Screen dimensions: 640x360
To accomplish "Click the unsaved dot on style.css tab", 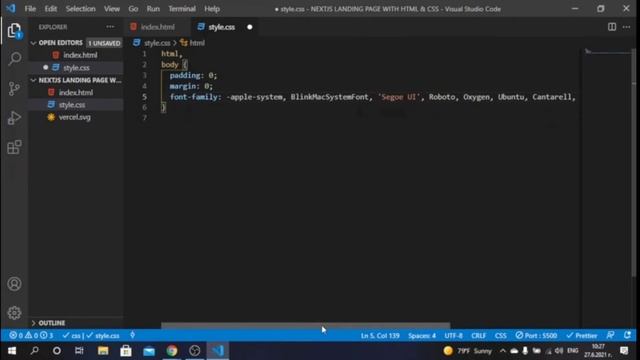I will pyautogui.click(x=250, y=27).
